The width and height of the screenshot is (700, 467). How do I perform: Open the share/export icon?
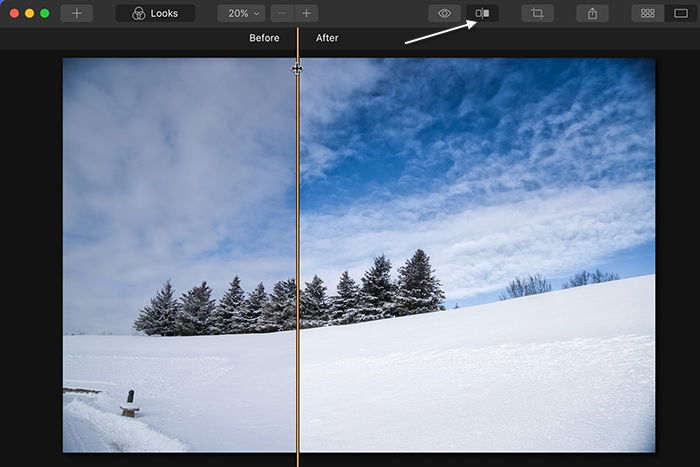592,13
